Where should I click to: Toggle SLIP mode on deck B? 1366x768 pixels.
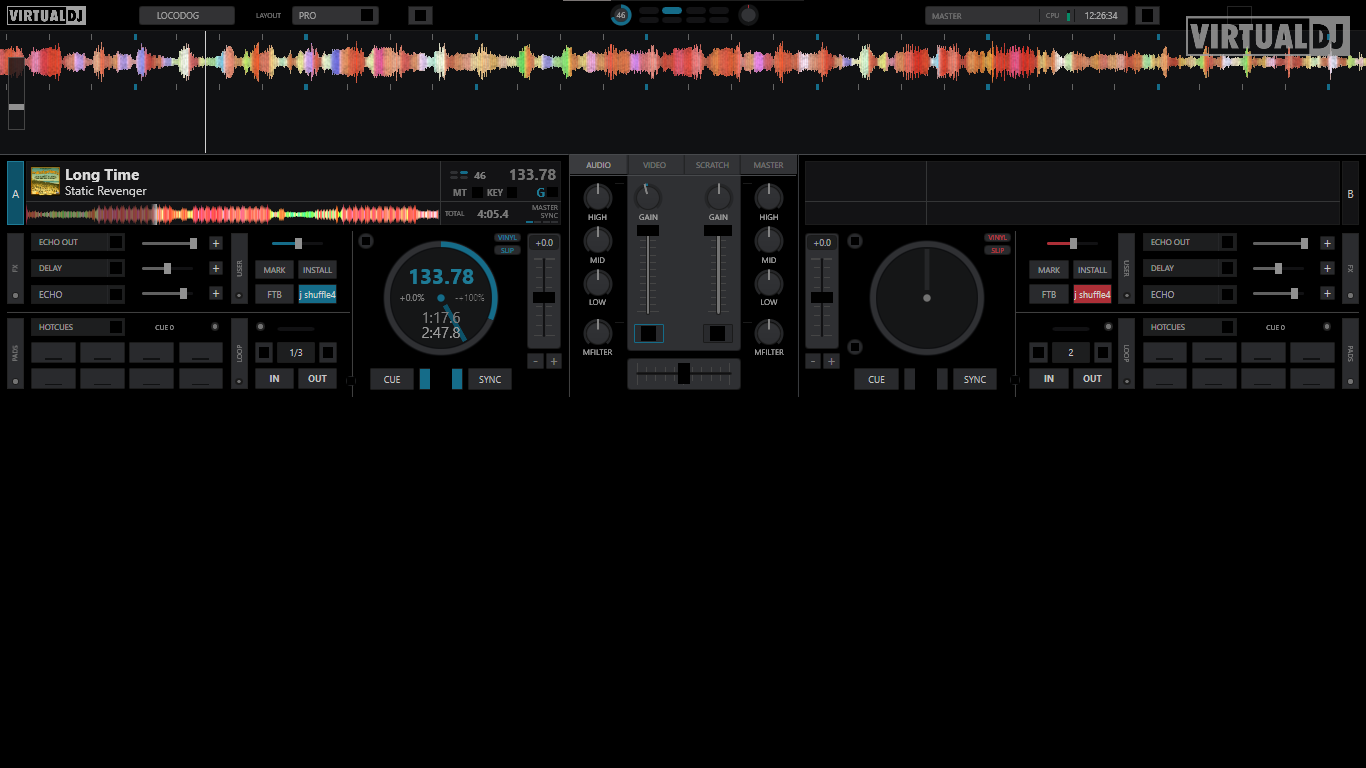tap(997, 250)
